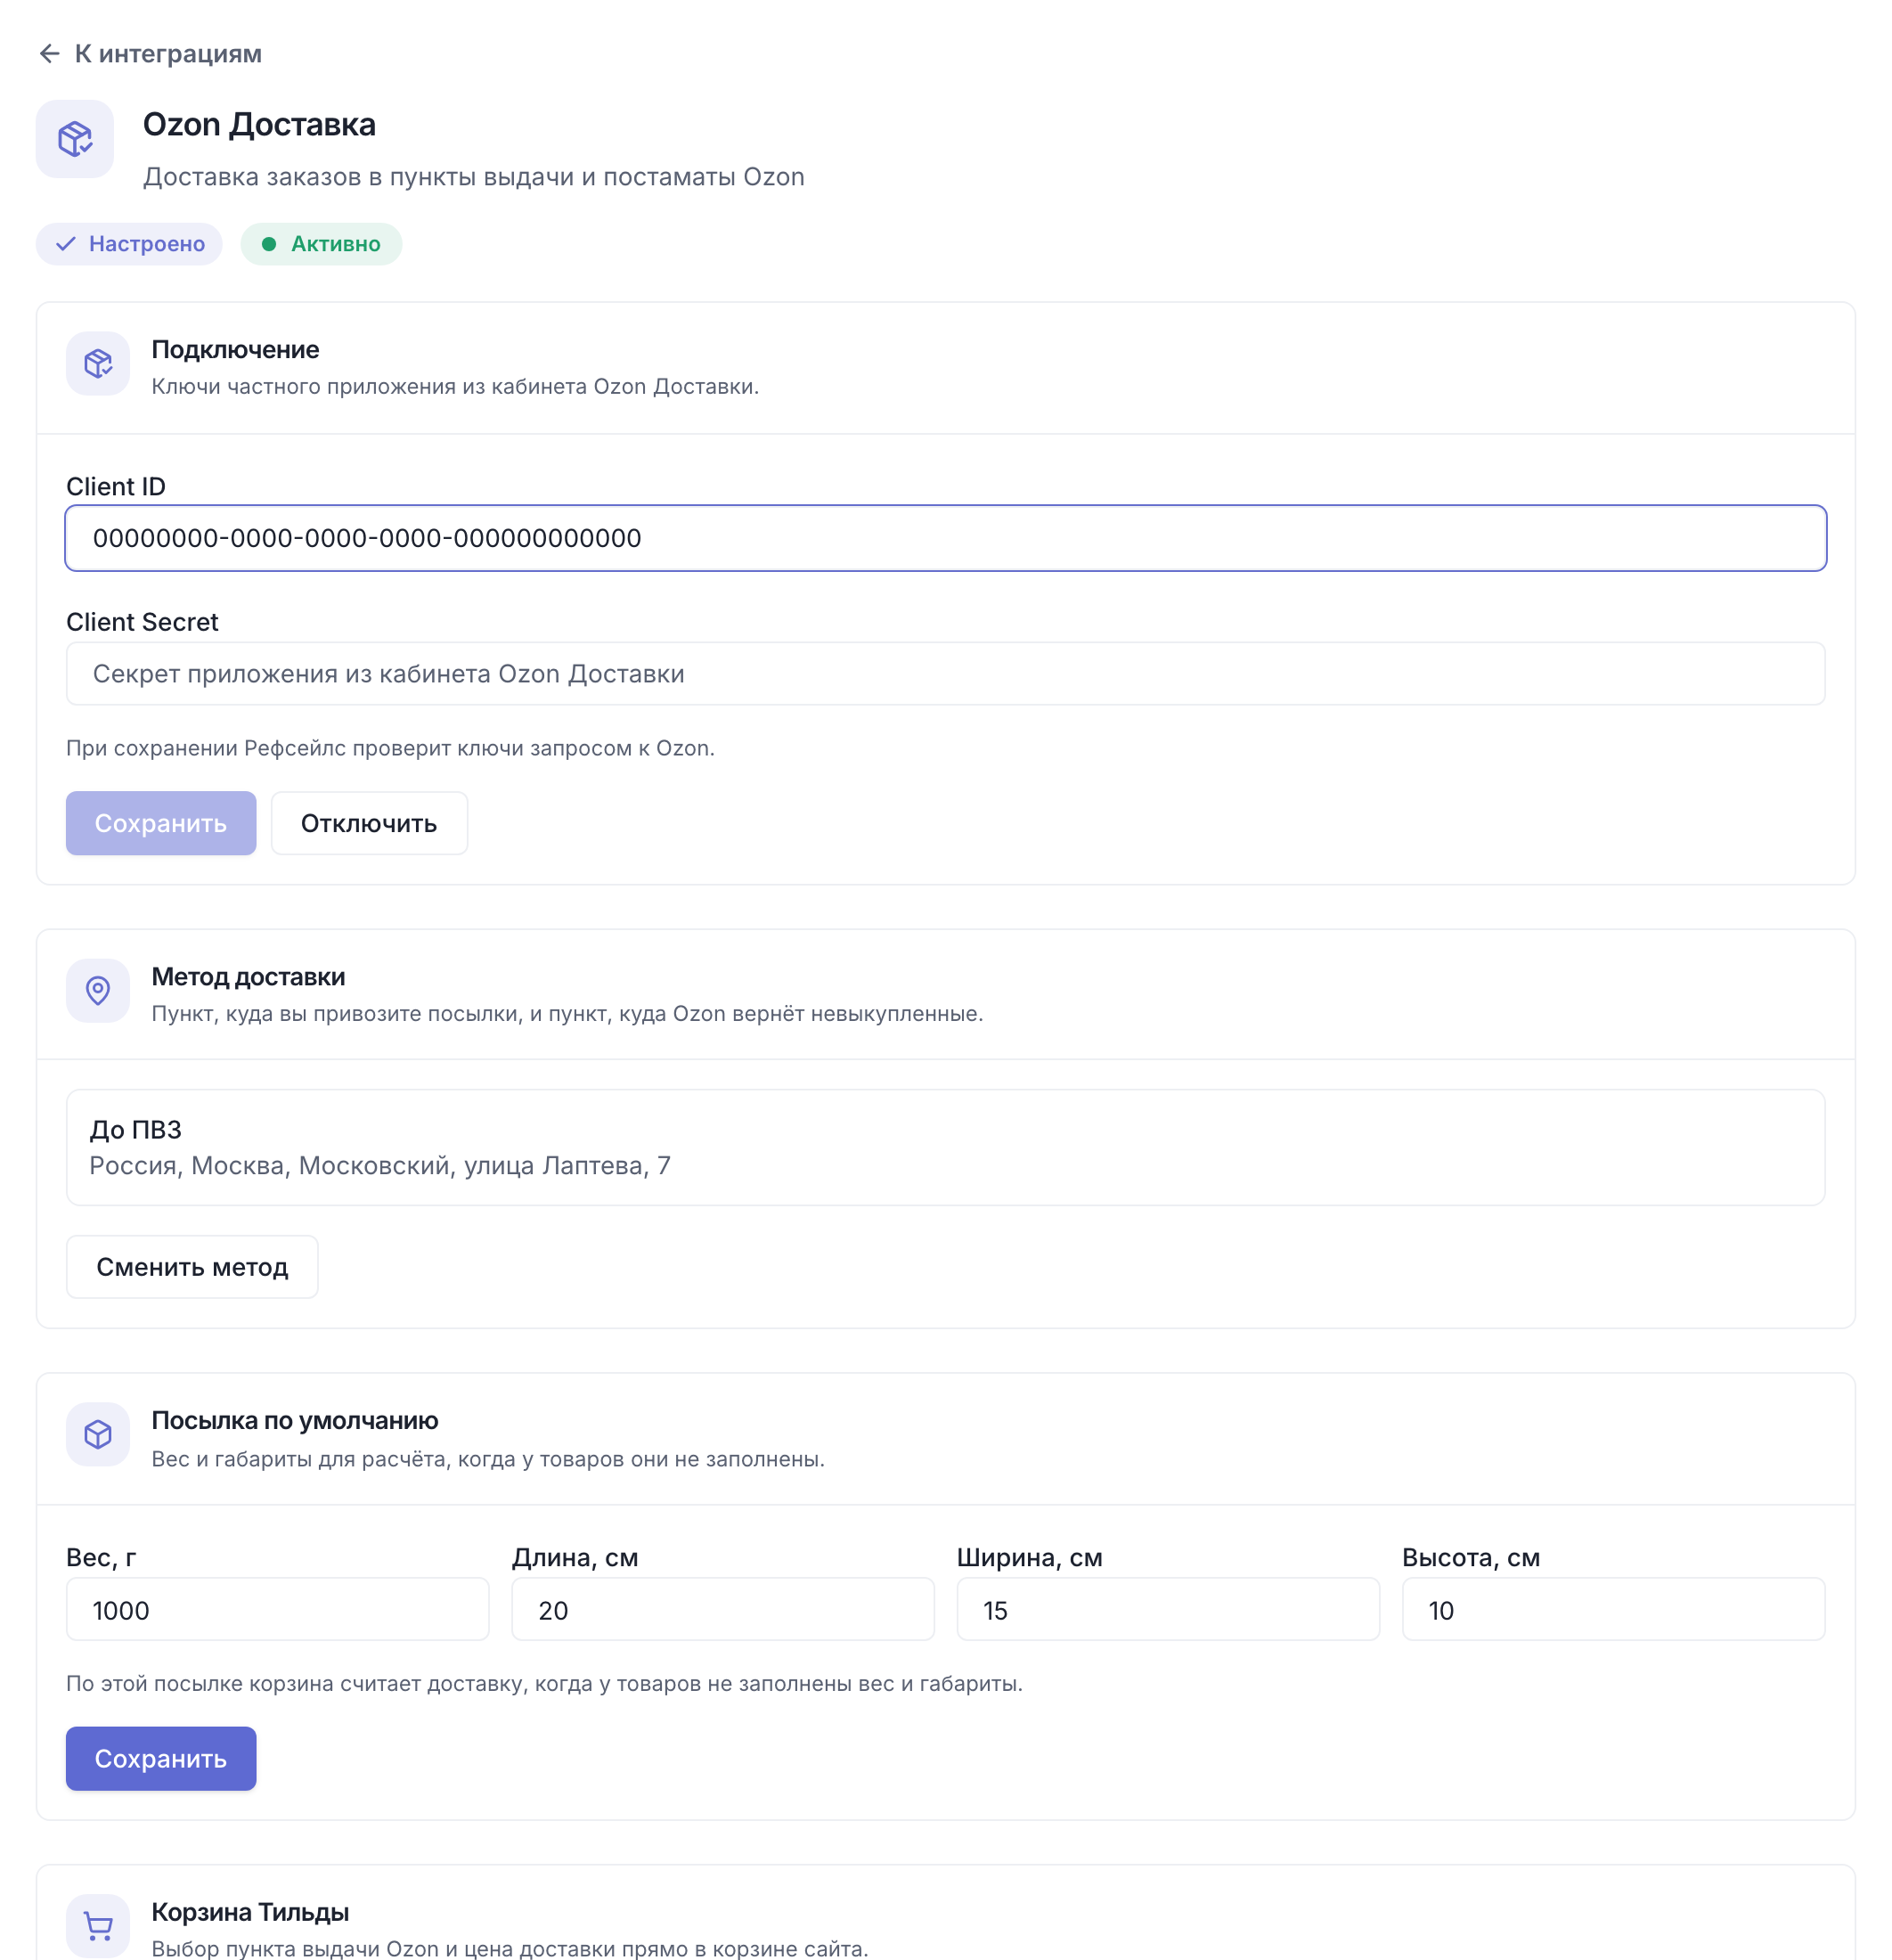The image size is (1892, 1960).
Task: Click the «Подключение» section heading
Action: [235, 350]
